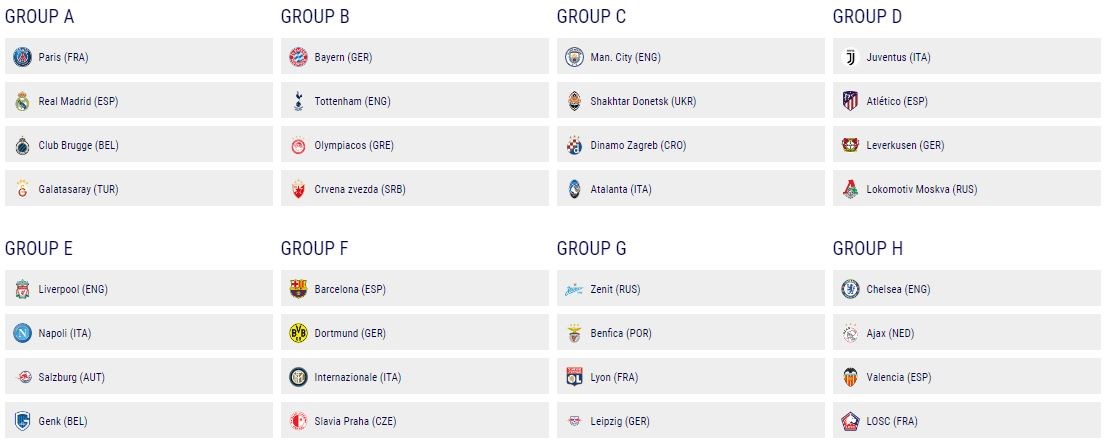
Task: Open the Man. City (ENG) team link
Action: pyautogui.click(x=625, y=57)
